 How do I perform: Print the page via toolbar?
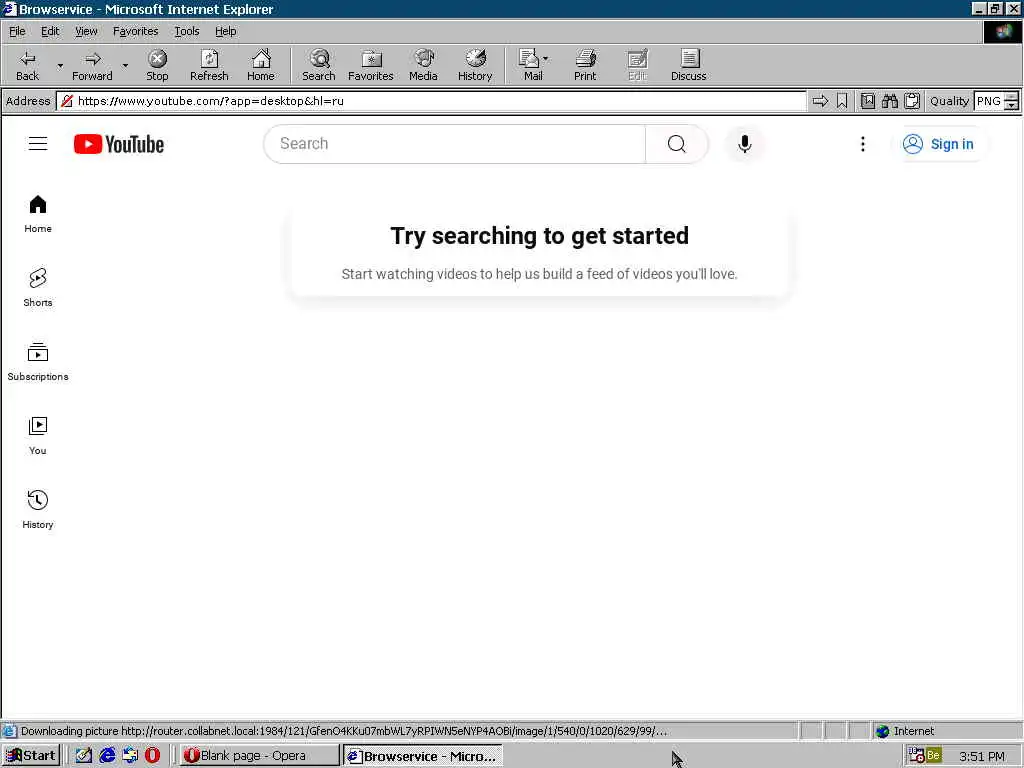pos(585,65)
